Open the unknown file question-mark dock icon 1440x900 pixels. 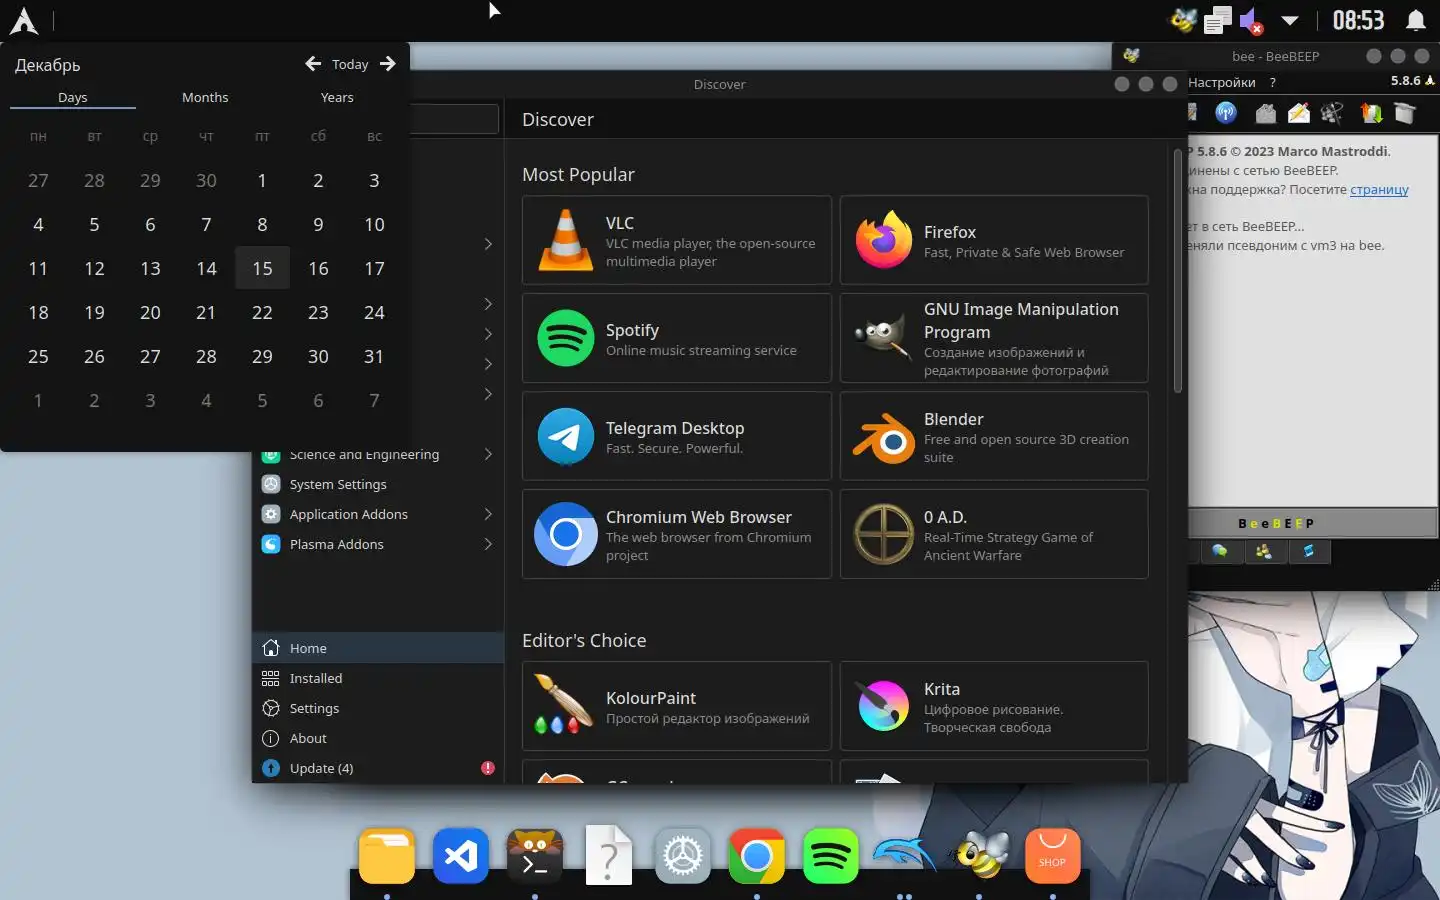pos(609,856)
